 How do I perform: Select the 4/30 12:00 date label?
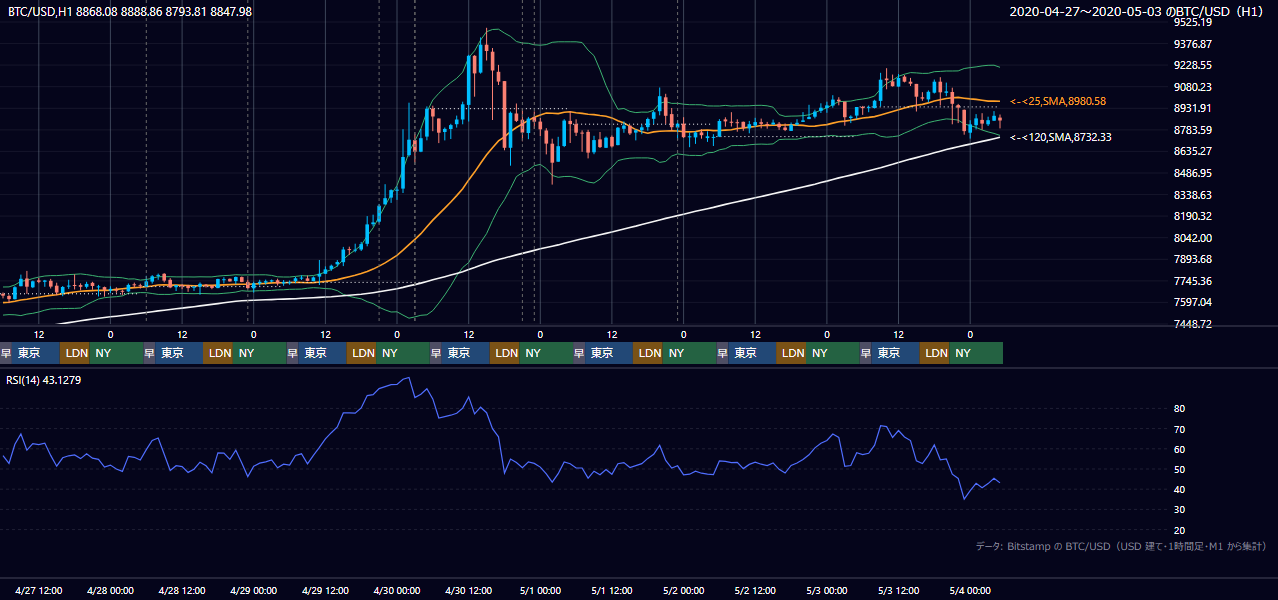[468, 590]
